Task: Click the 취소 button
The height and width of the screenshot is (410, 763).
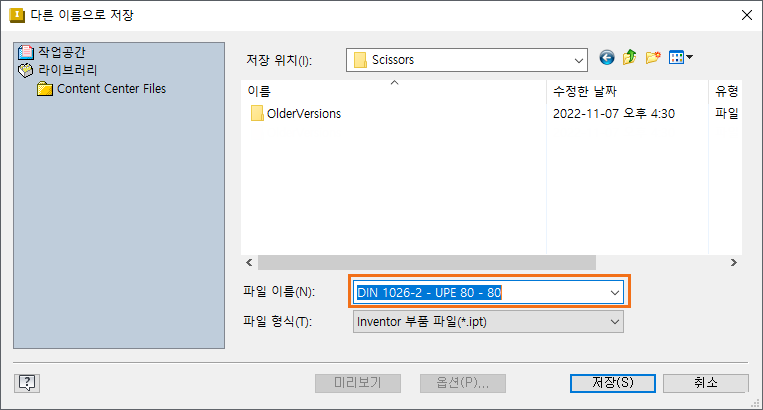Action: click(x=706, y=383)
